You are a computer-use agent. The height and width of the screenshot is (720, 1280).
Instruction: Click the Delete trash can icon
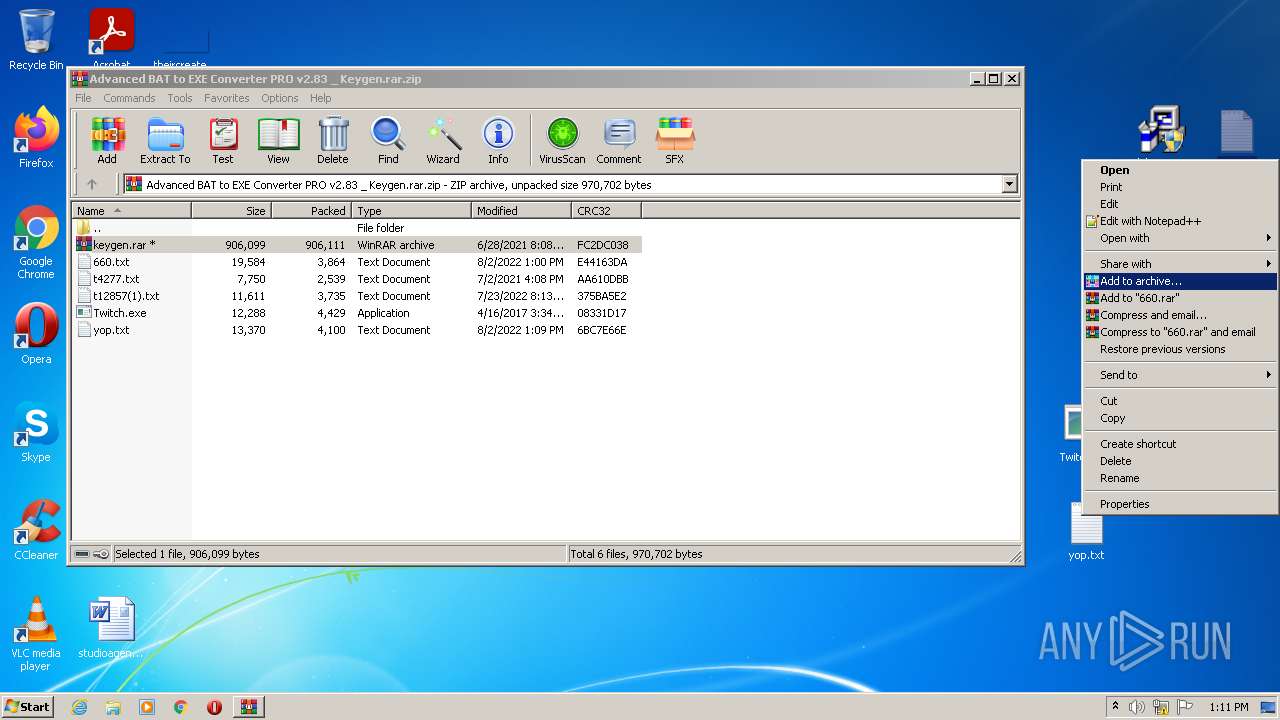pos(333,141)
